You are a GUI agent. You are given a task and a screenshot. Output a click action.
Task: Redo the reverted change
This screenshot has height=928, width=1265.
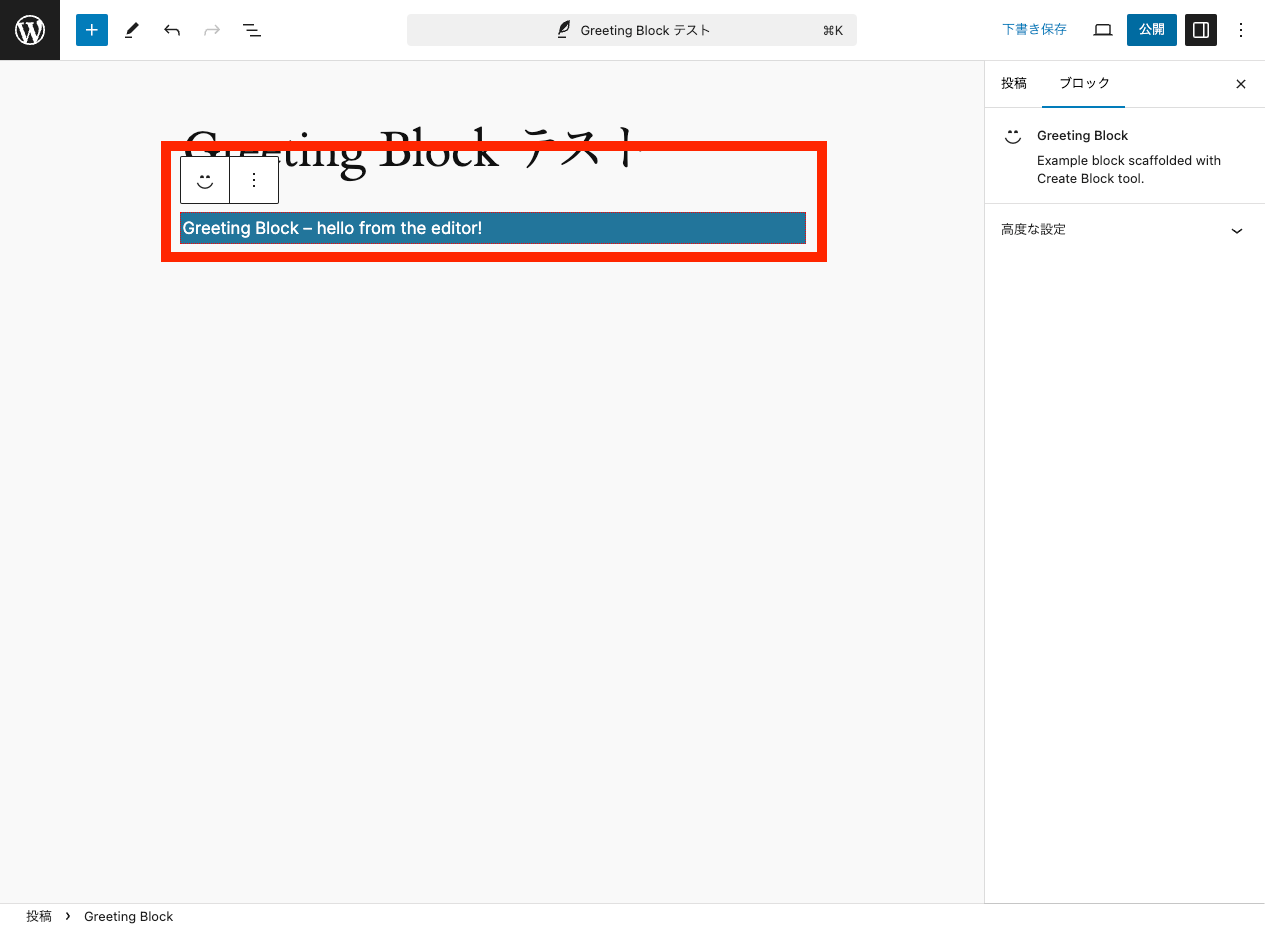coord(212,30)
